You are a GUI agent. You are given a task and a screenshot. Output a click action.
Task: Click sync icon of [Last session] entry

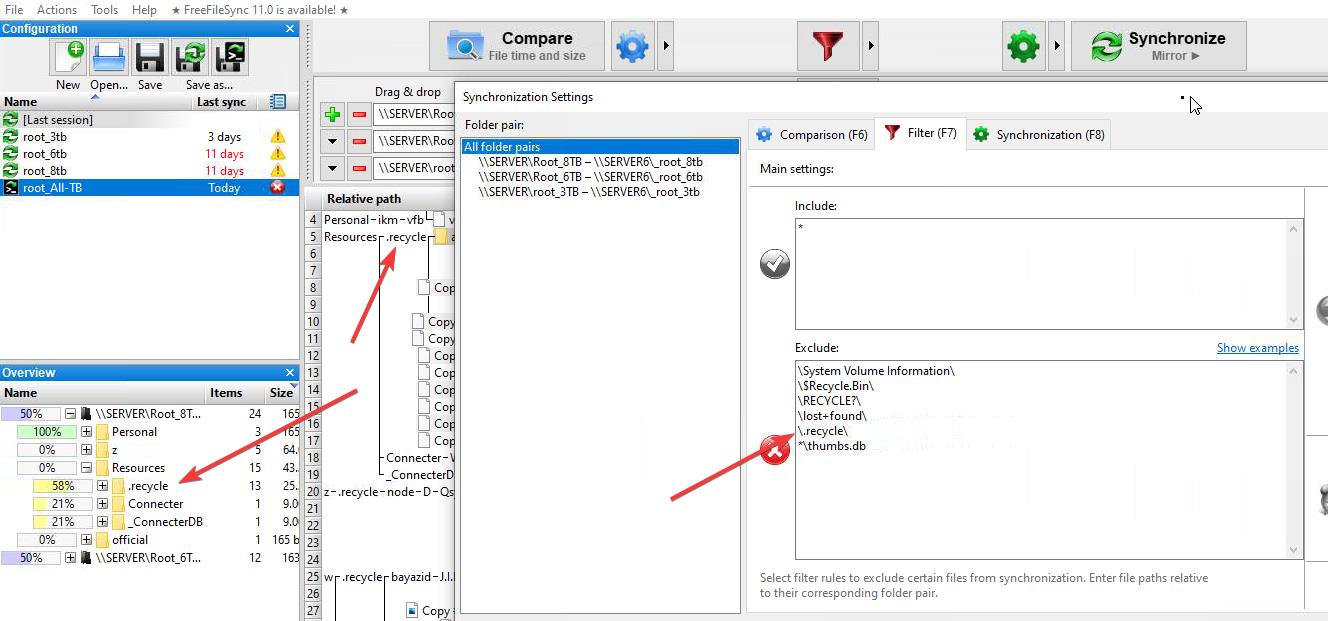coord(11,120)
